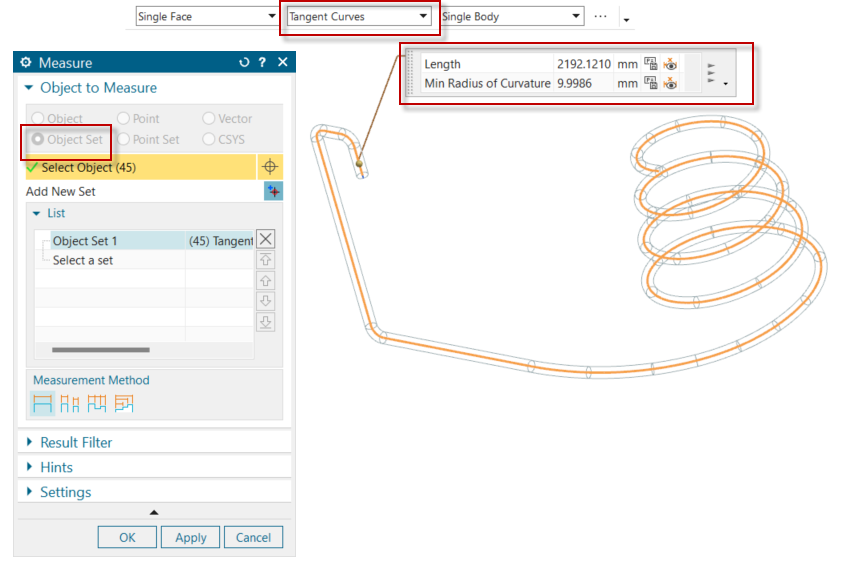Click the save icon in the Length row
Screen dimensions: 842x562
click(x=651, y=64)
